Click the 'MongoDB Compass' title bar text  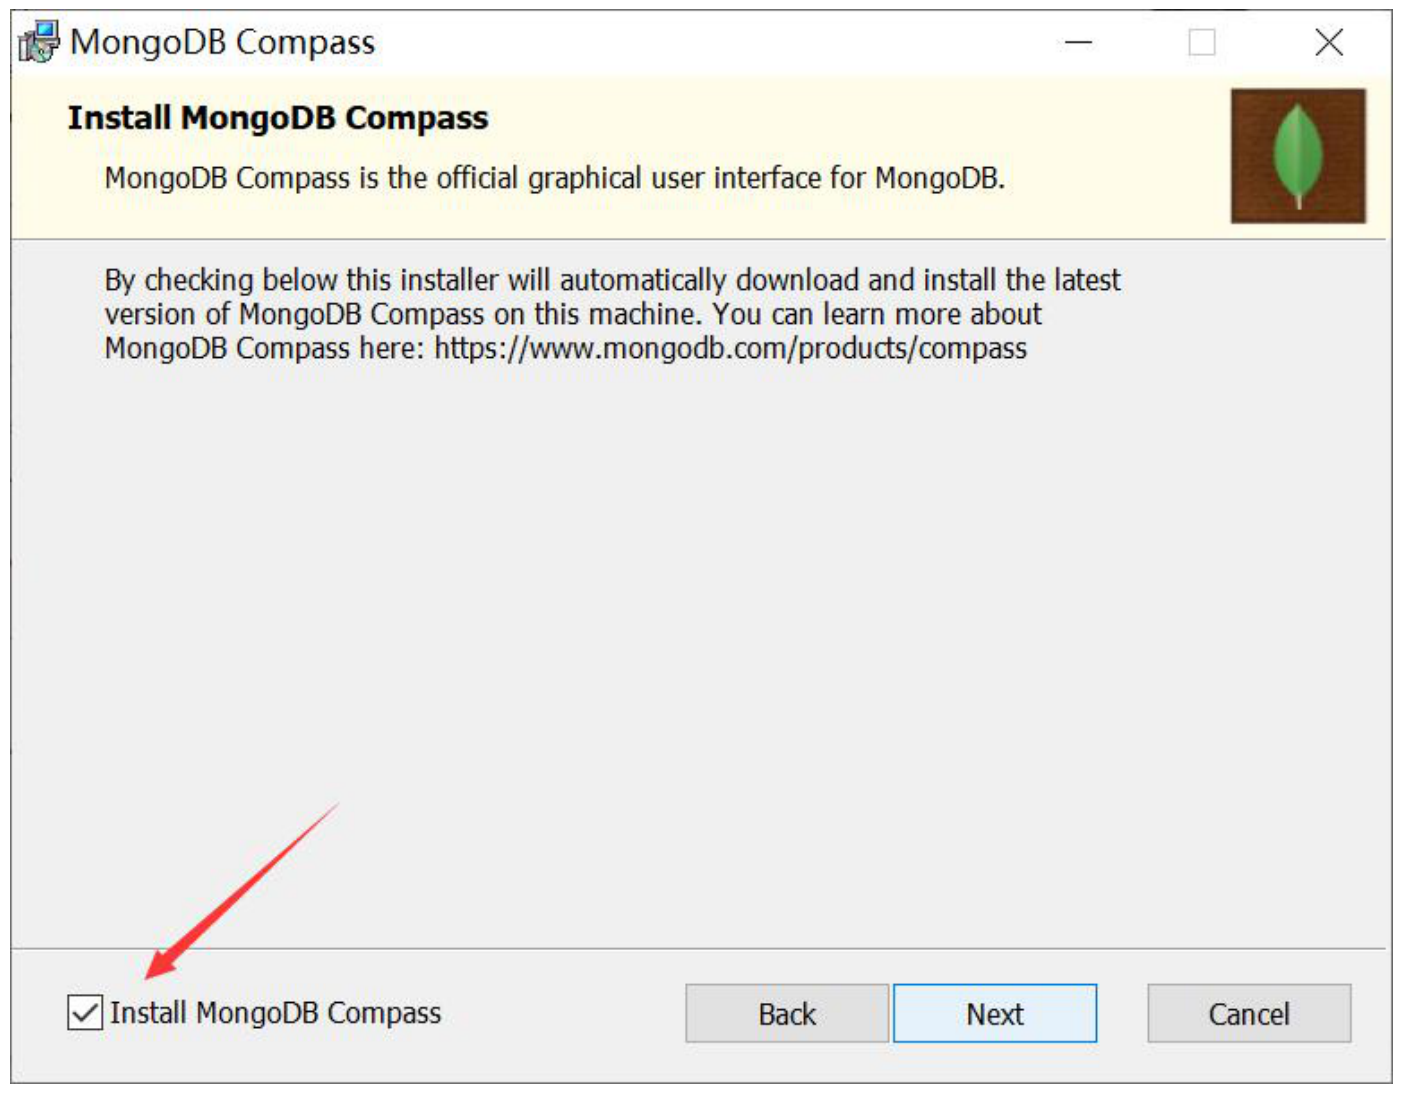[223, 42]
